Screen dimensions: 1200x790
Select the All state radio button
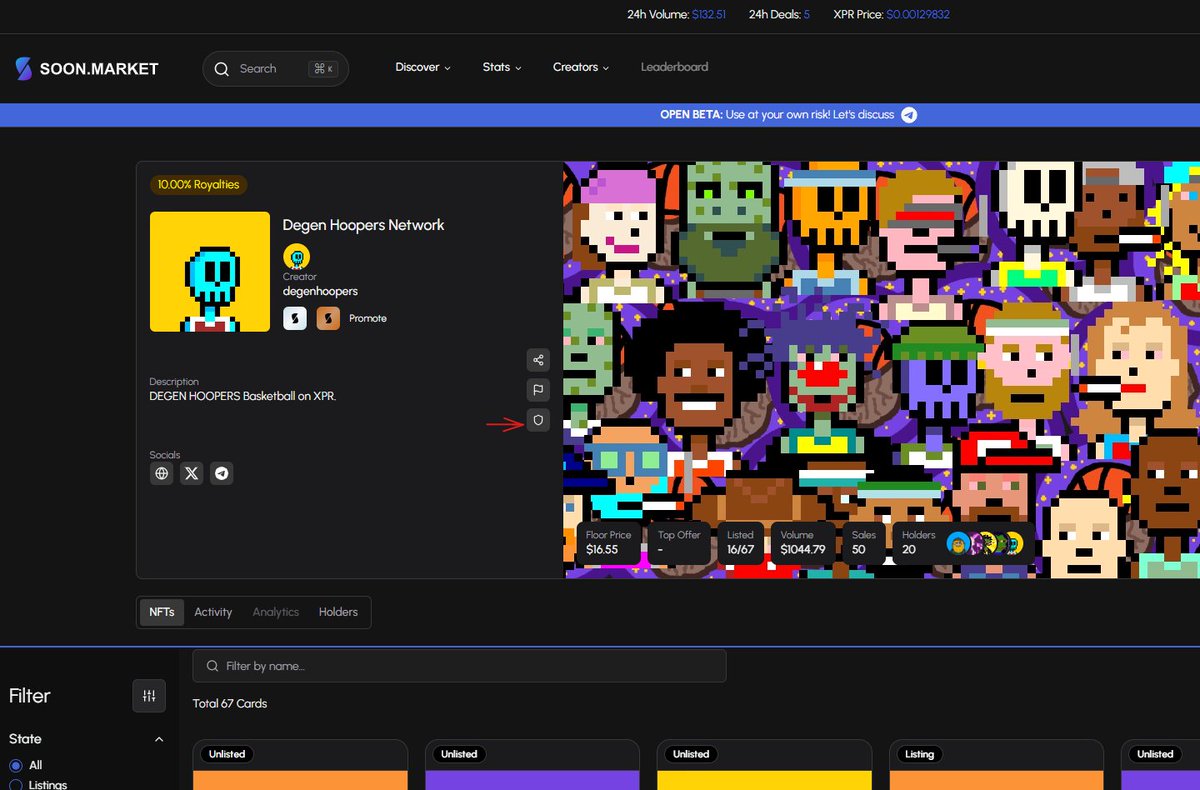[15, 765]
